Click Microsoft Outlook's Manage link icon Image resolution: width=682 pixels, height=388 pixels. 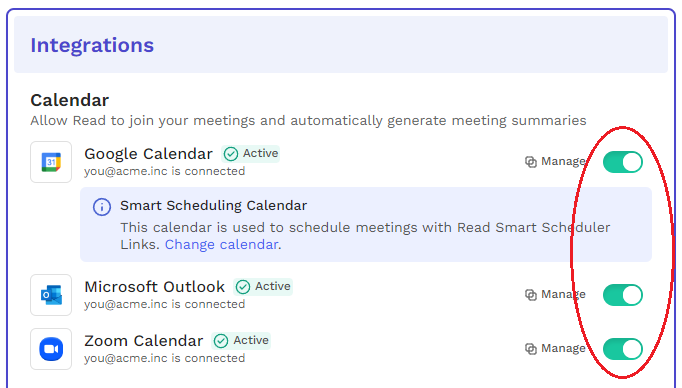point(531,295)
